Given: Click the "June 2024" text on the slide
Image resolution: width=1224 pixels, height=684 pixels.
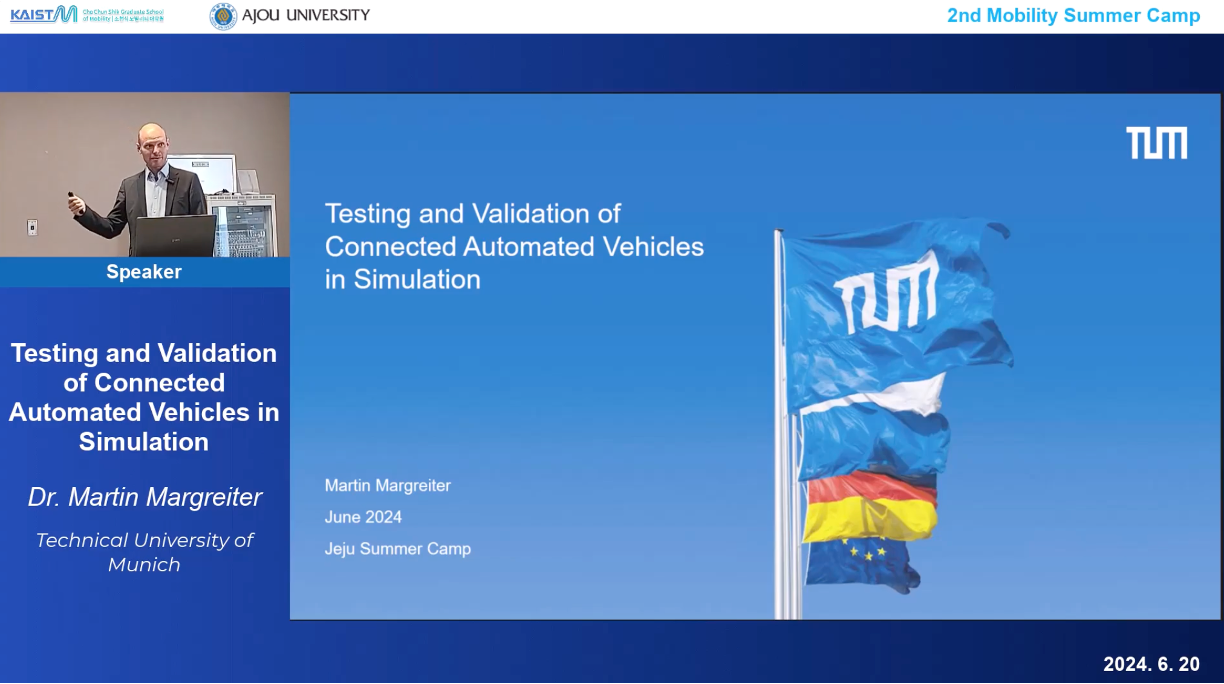Looking at the screenshot, I should 363,517.
